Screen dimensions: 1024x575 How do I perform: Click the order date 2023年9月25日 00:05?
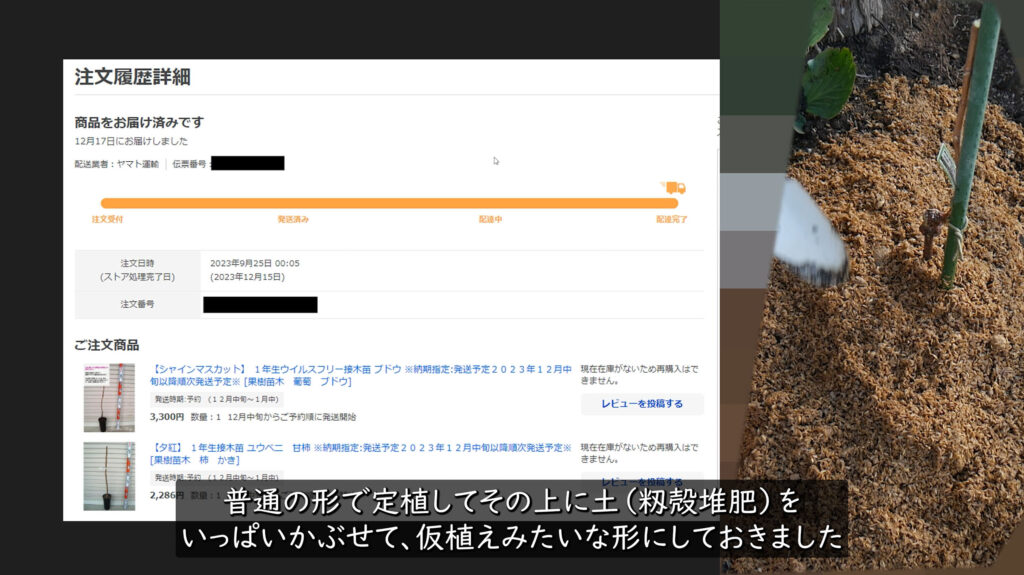coord(255,263)
